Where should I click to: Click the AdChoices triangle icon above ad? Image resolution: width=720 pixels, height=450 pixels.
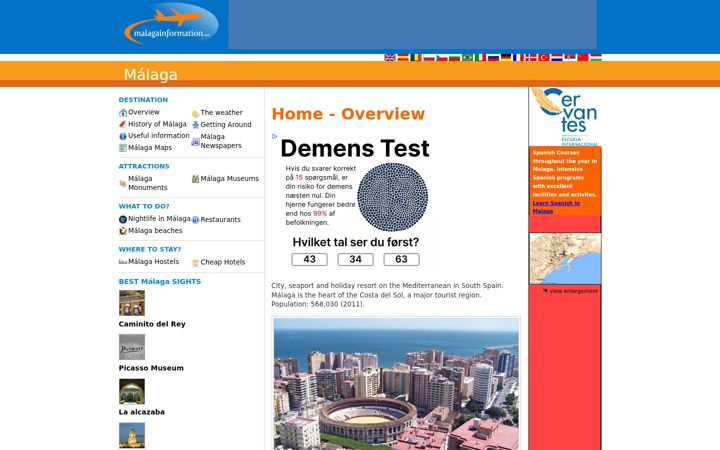click(275, 136)
